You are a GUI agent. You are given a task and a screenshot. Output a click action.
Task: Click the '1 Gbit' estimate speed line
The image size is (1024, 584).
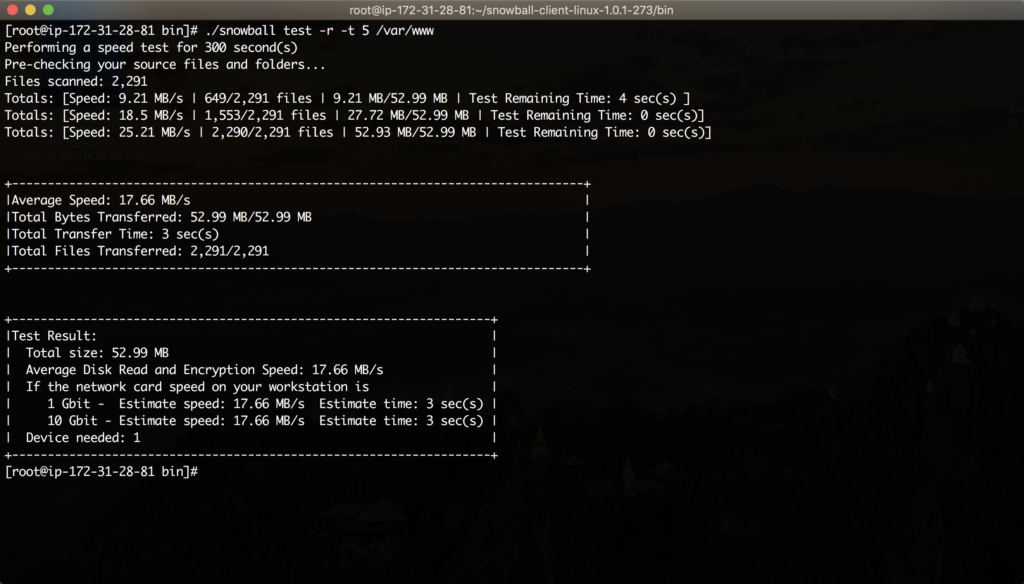265,404
